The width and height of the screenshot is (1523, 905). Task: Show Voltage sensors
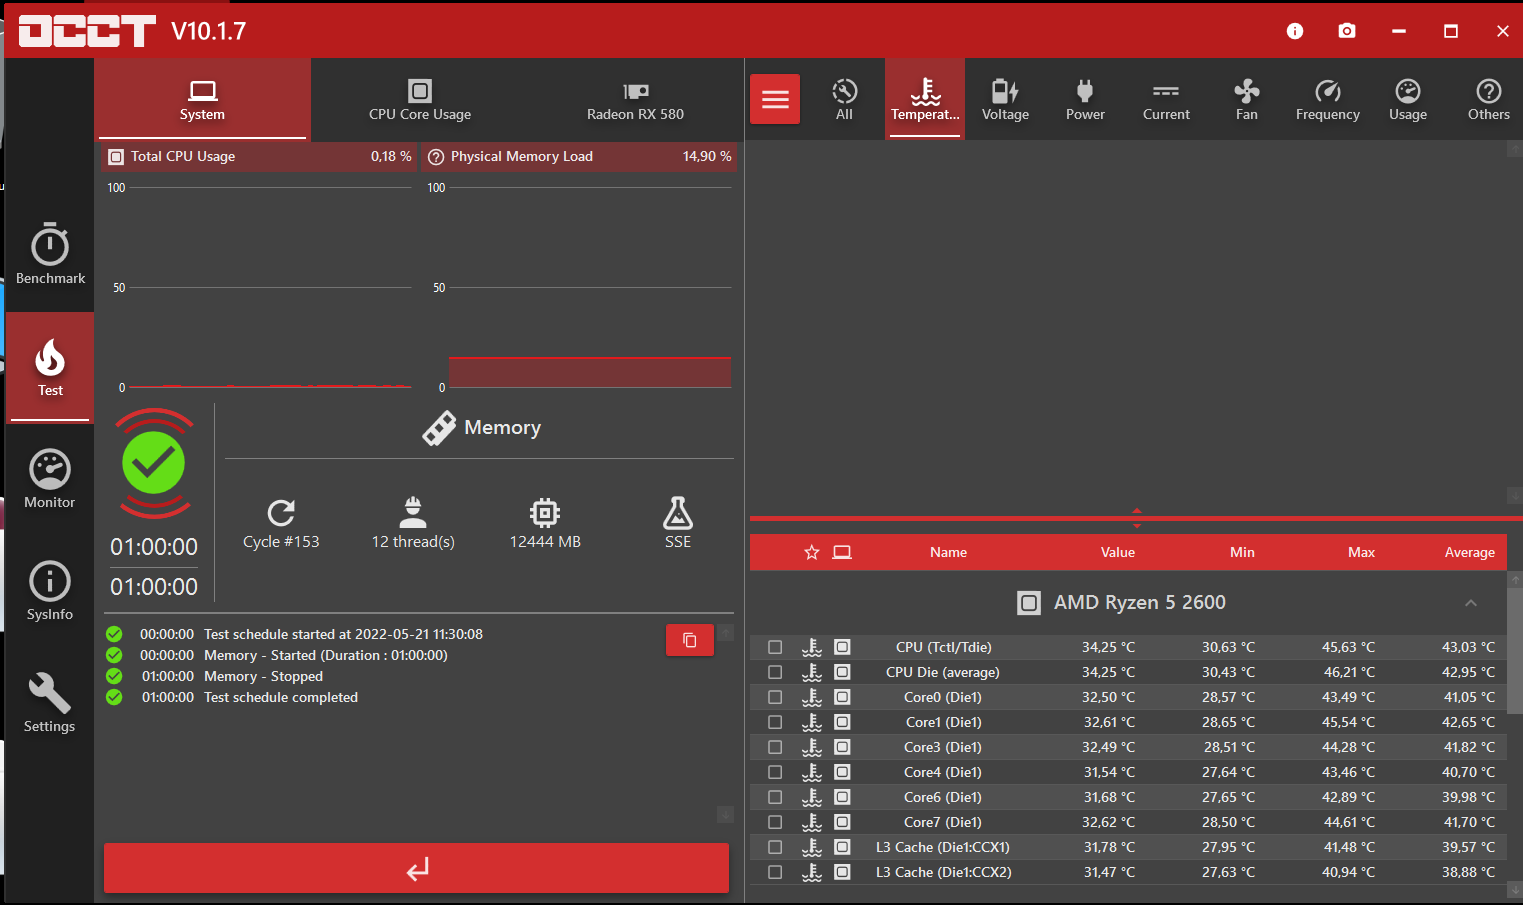(1005, 99)
